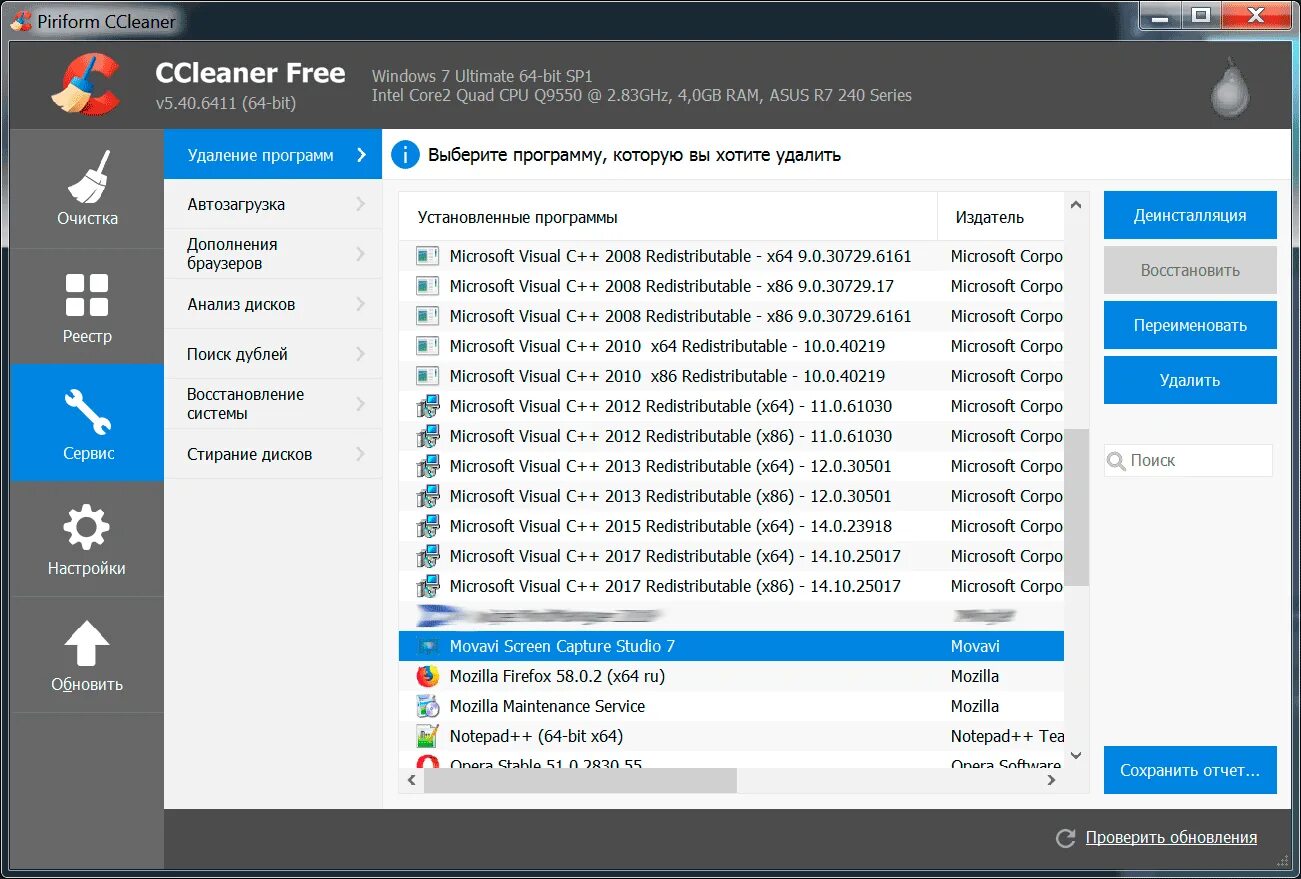Select the Mozilla Maintenance Service entry

coord(731,706)
